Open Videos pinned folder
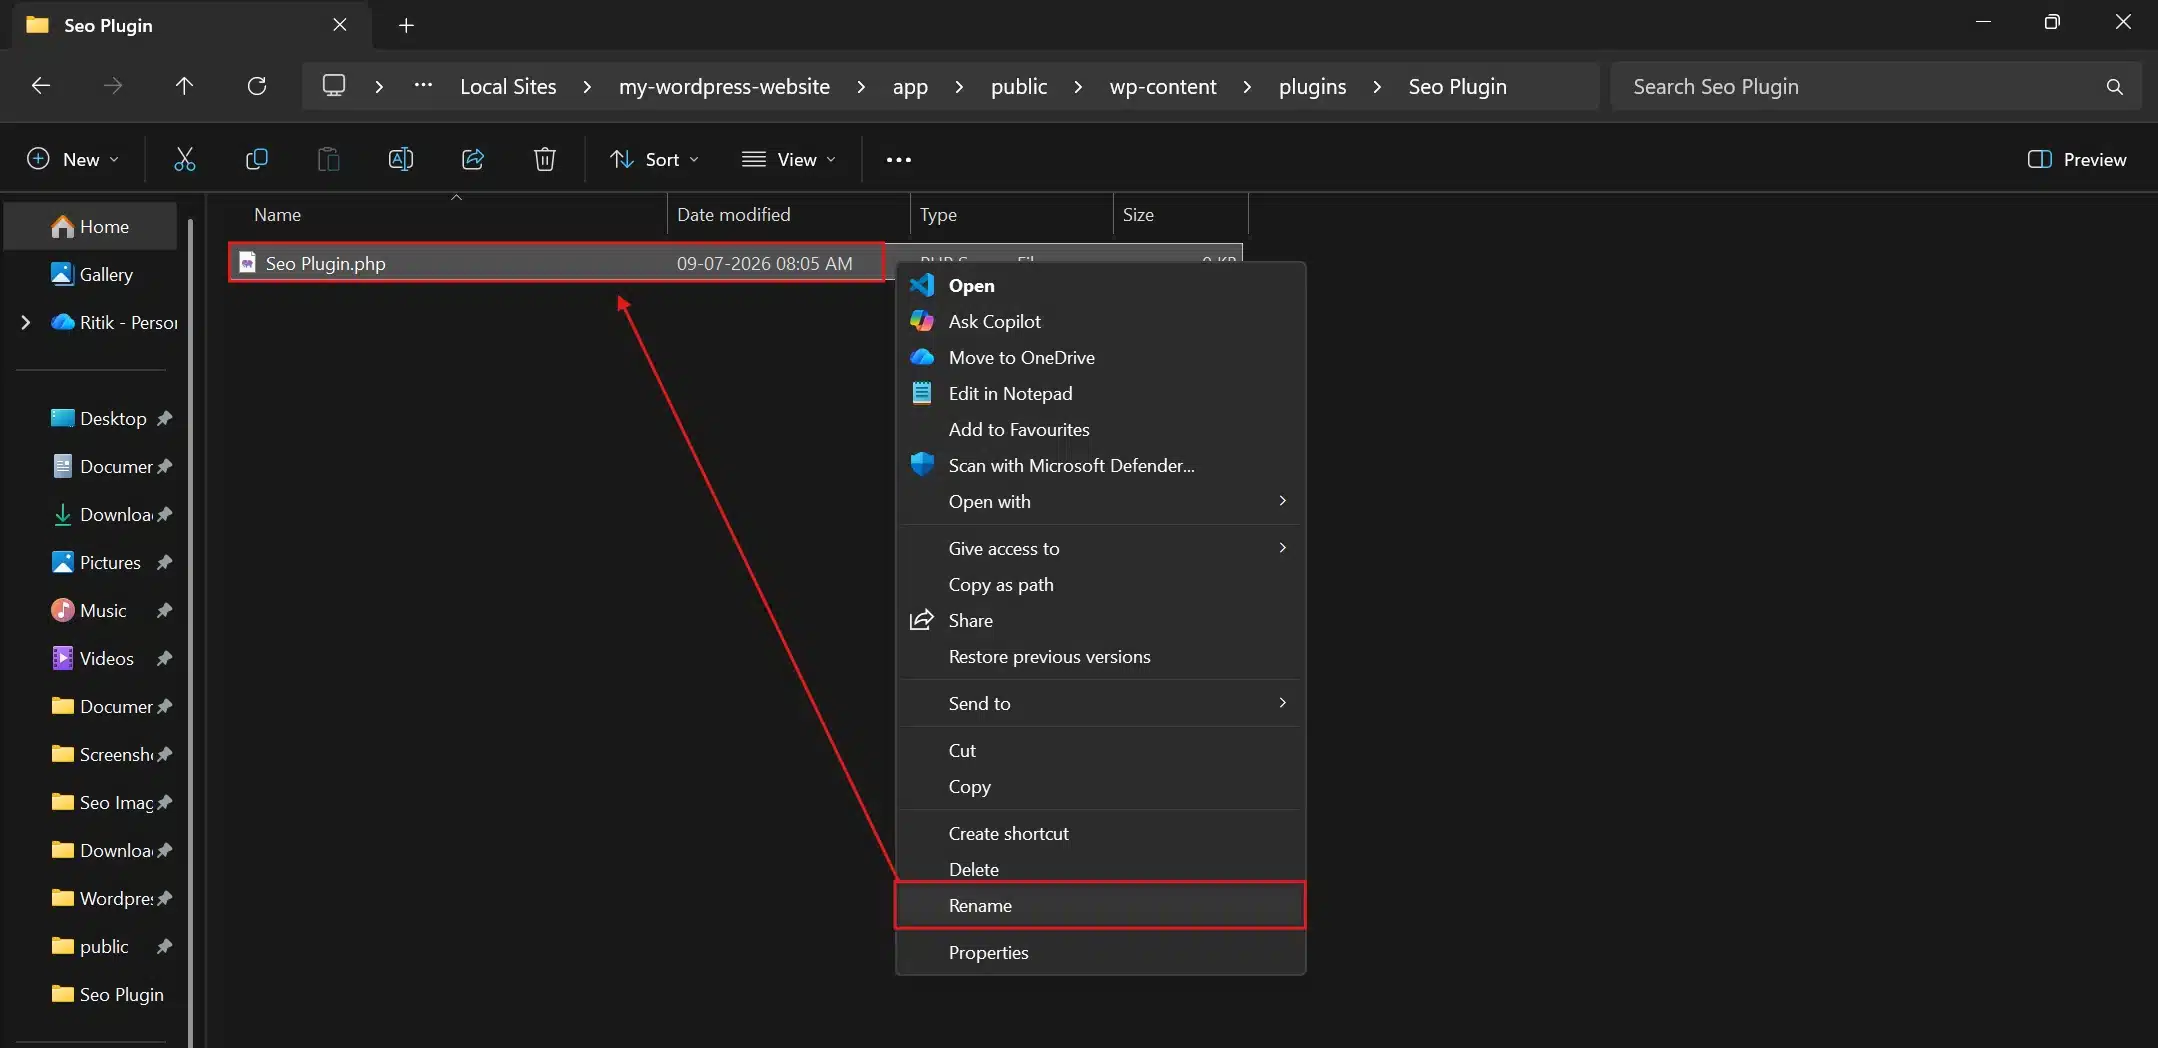The height and width of the screenshot is (1048, 2158). point(93,658)
